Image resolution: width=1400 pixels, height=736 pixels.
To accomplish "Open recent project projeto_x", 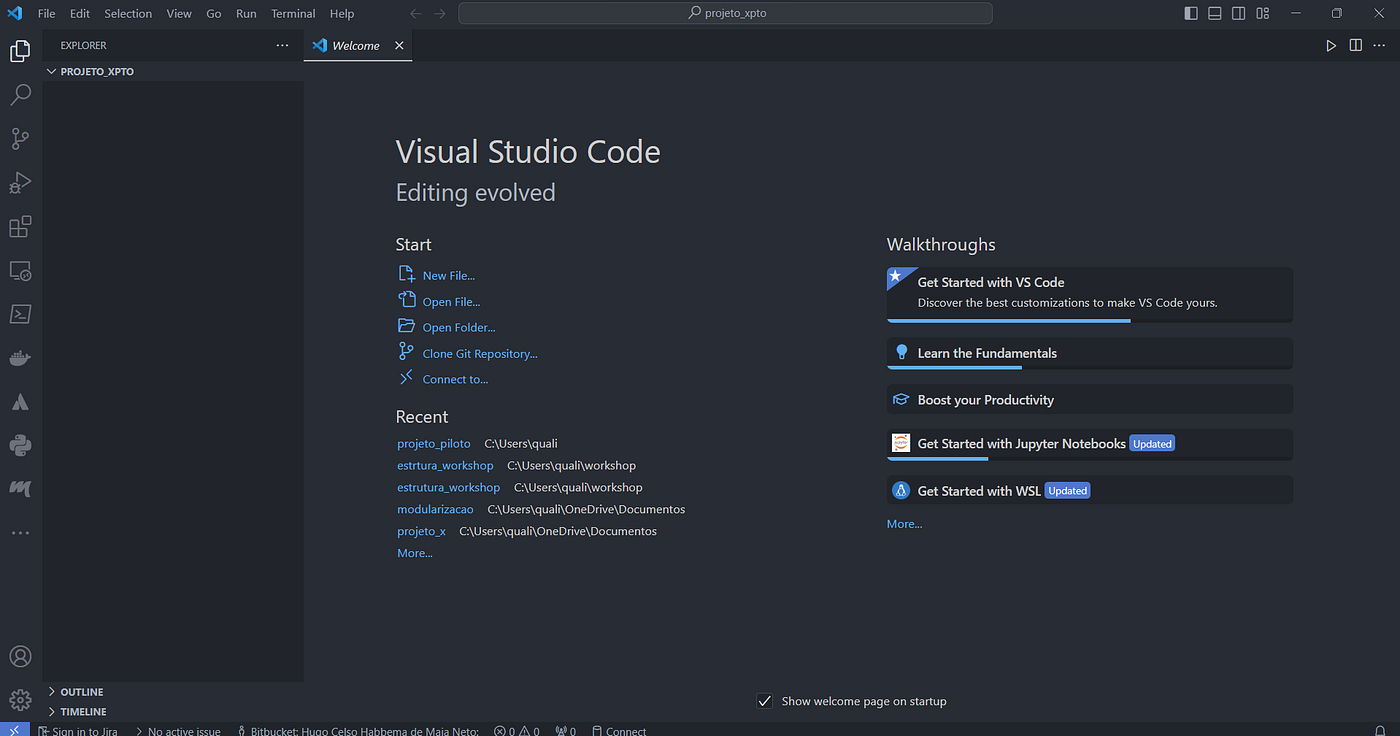I will (x=421, y=531).
